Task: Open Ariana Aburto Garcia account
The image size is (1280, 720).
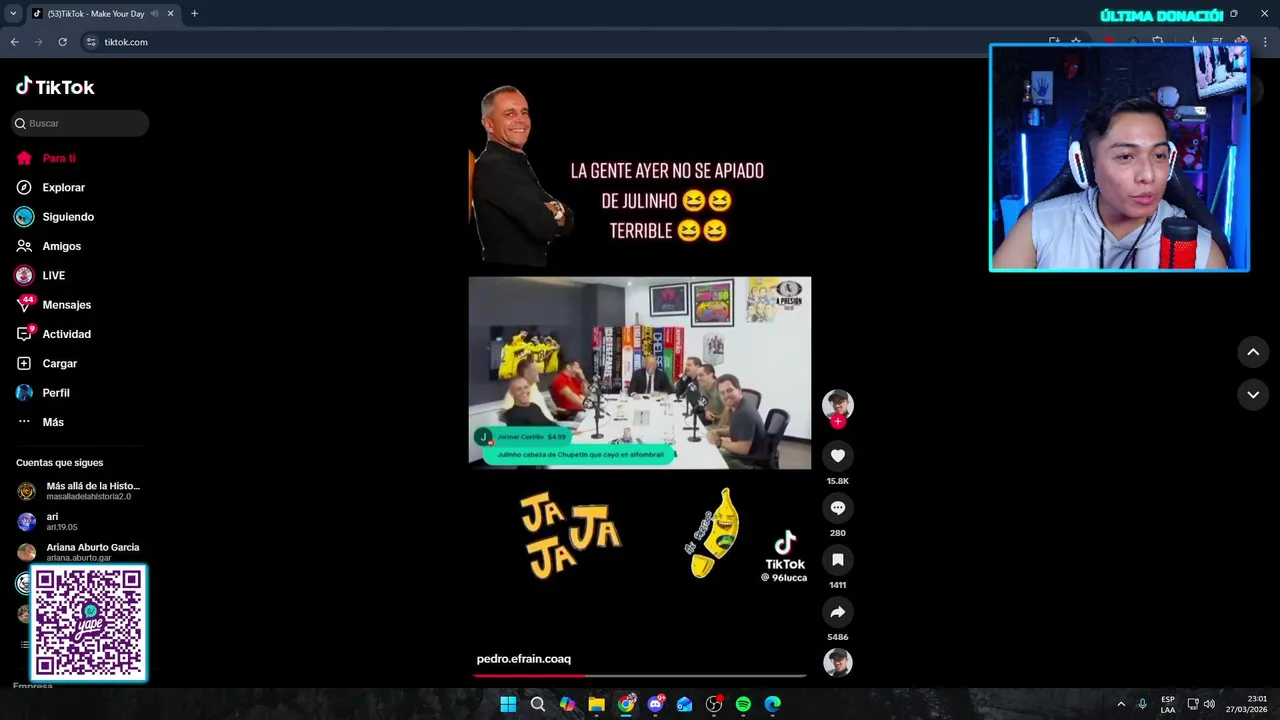Action: point(80,551)
